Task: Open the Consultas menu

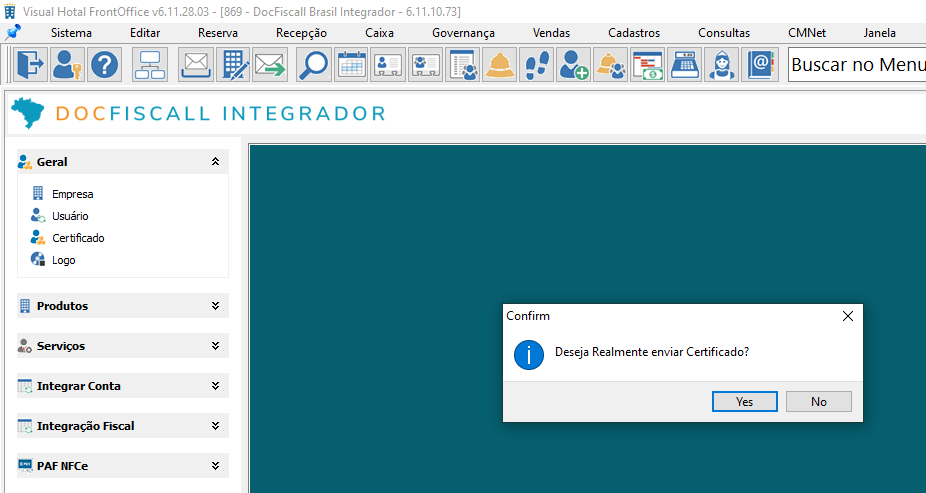Action: click(x=724, y=33)
